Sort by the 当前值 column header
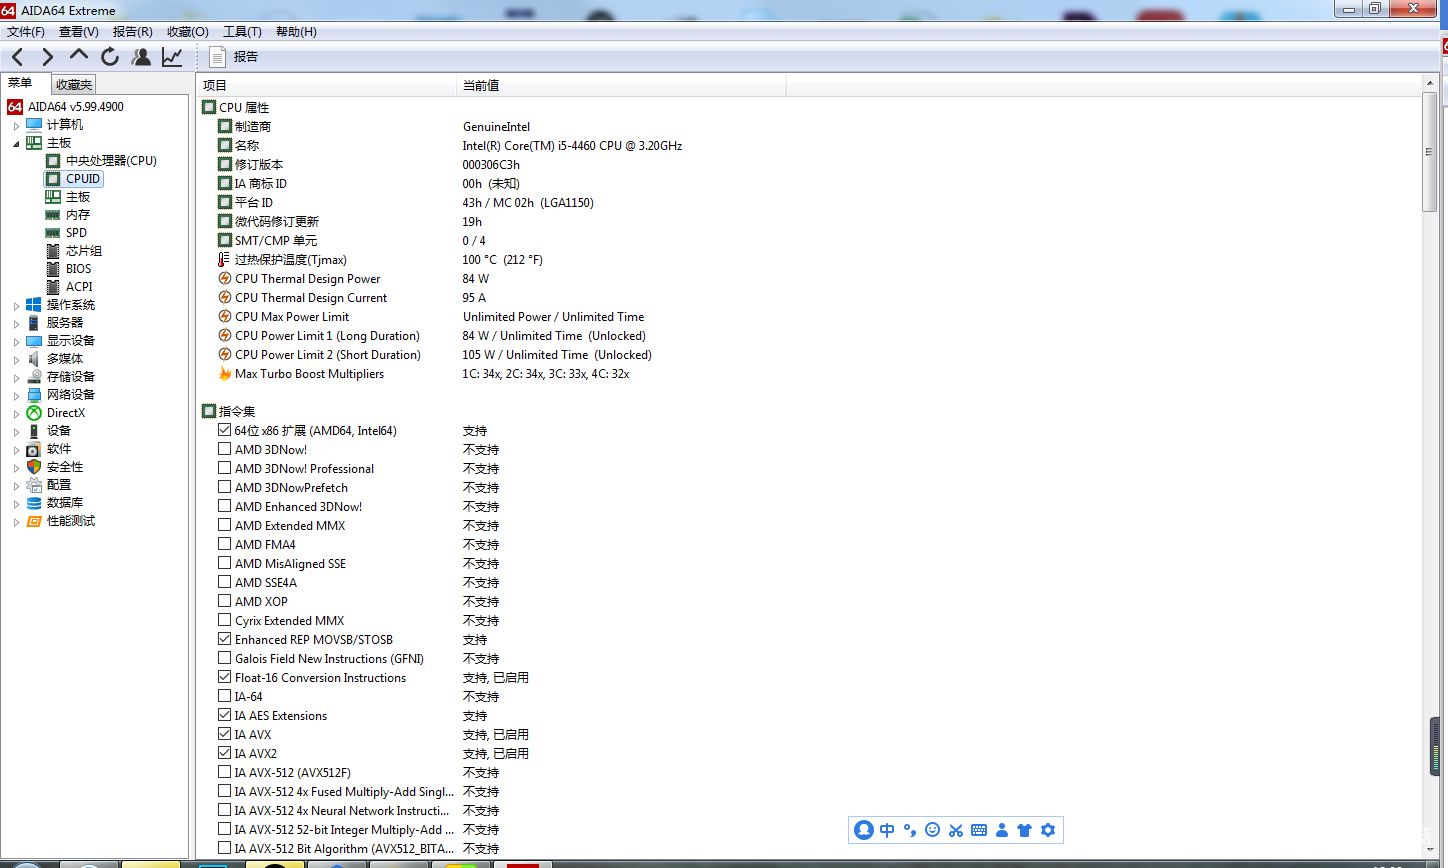Viewport: 1448px width, 868px height. point(621,86)
